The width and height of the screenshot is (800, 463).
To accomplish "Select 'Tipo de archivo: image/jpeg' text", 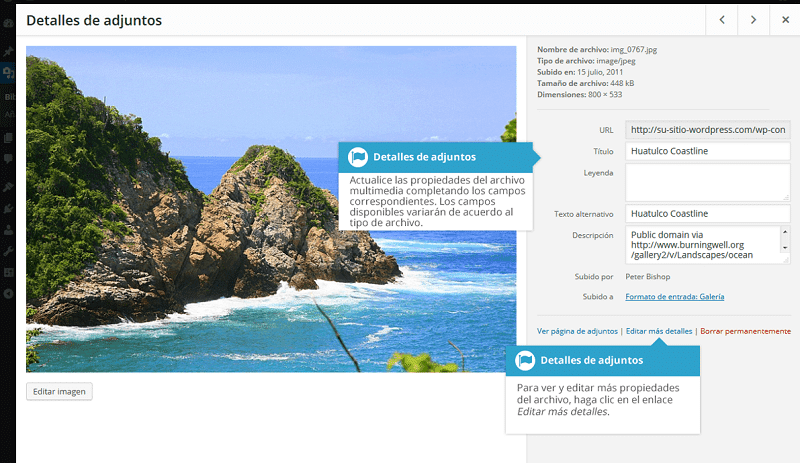I will click(586, 61).
